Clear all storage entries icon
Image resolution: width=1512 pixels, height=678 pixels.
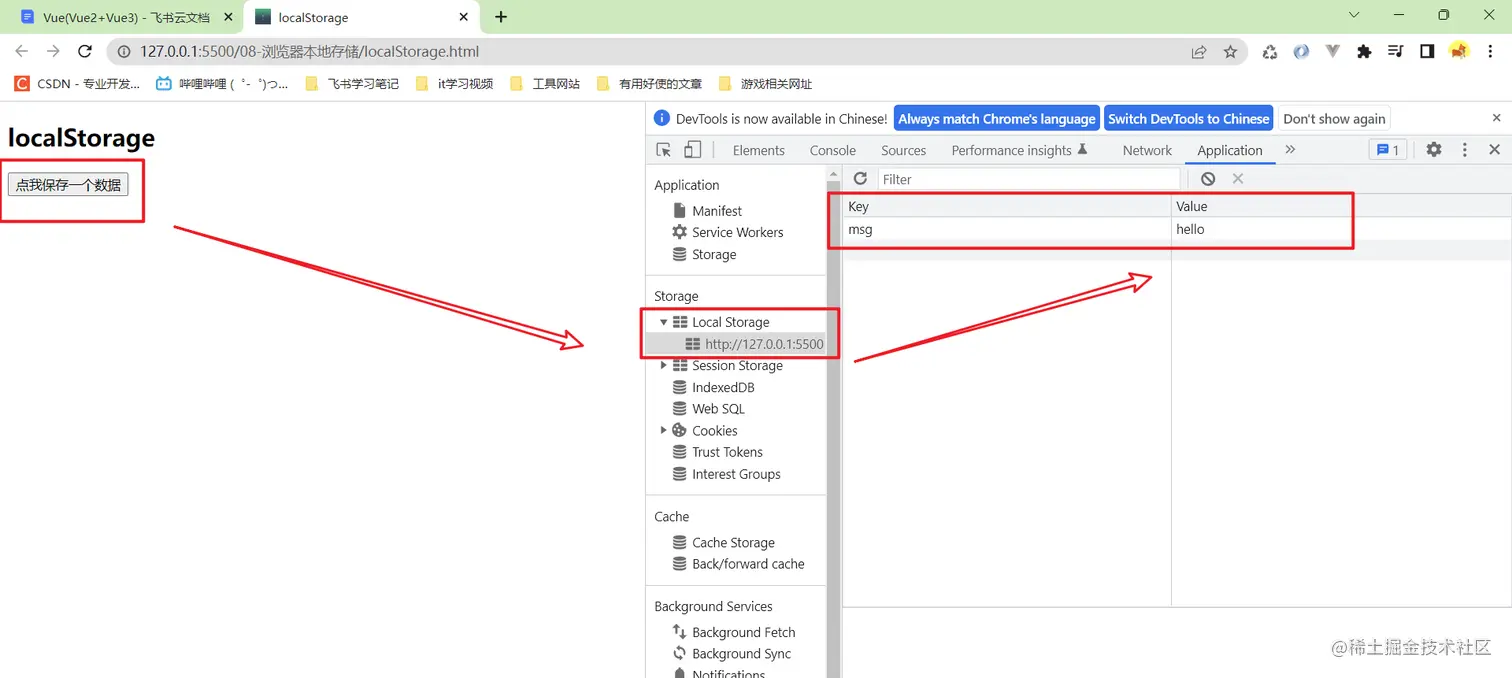[x=1208, y=179]
